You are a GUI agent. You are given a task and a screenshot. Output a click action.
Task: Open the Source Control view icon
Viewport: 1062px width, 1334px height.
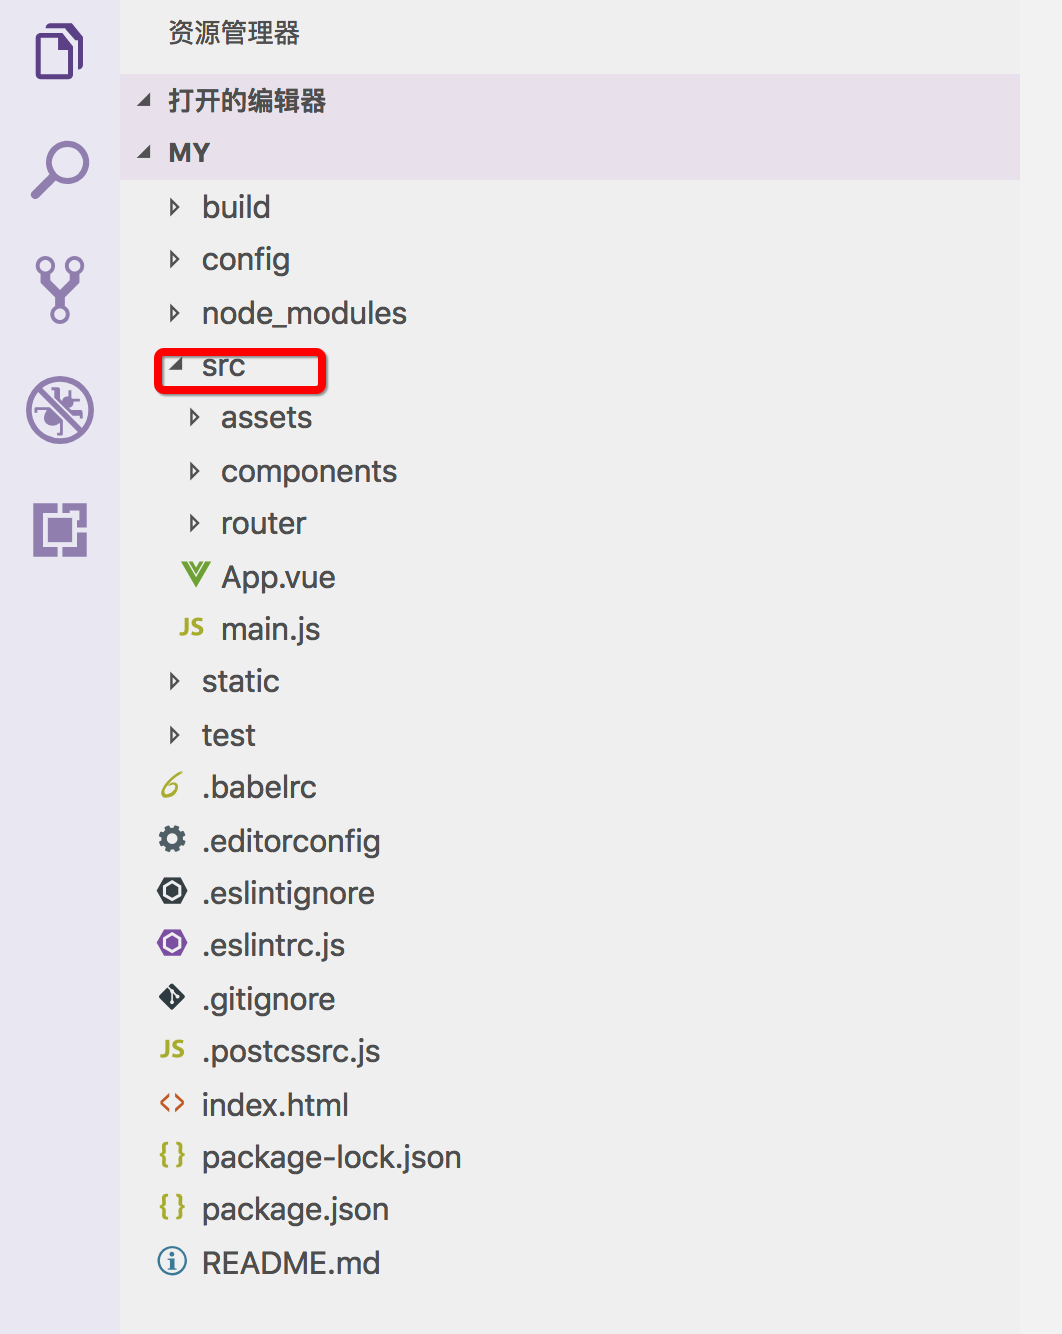[x=60, y=289]
